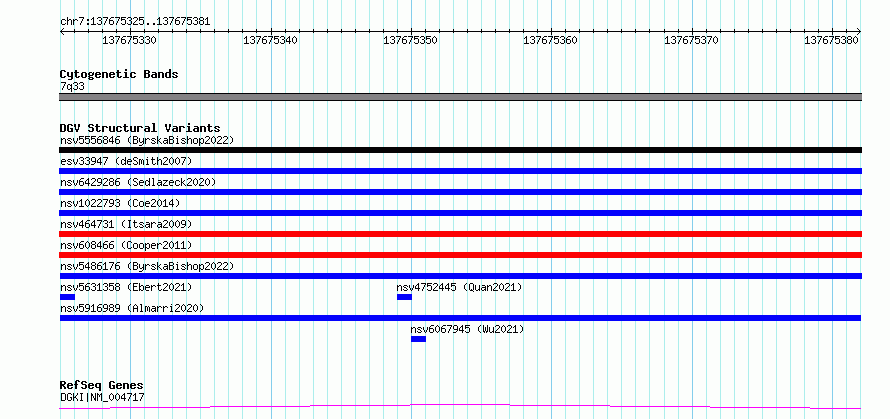Click the red bar for nsv464731

pyautogui.click(x=460, y=234)
